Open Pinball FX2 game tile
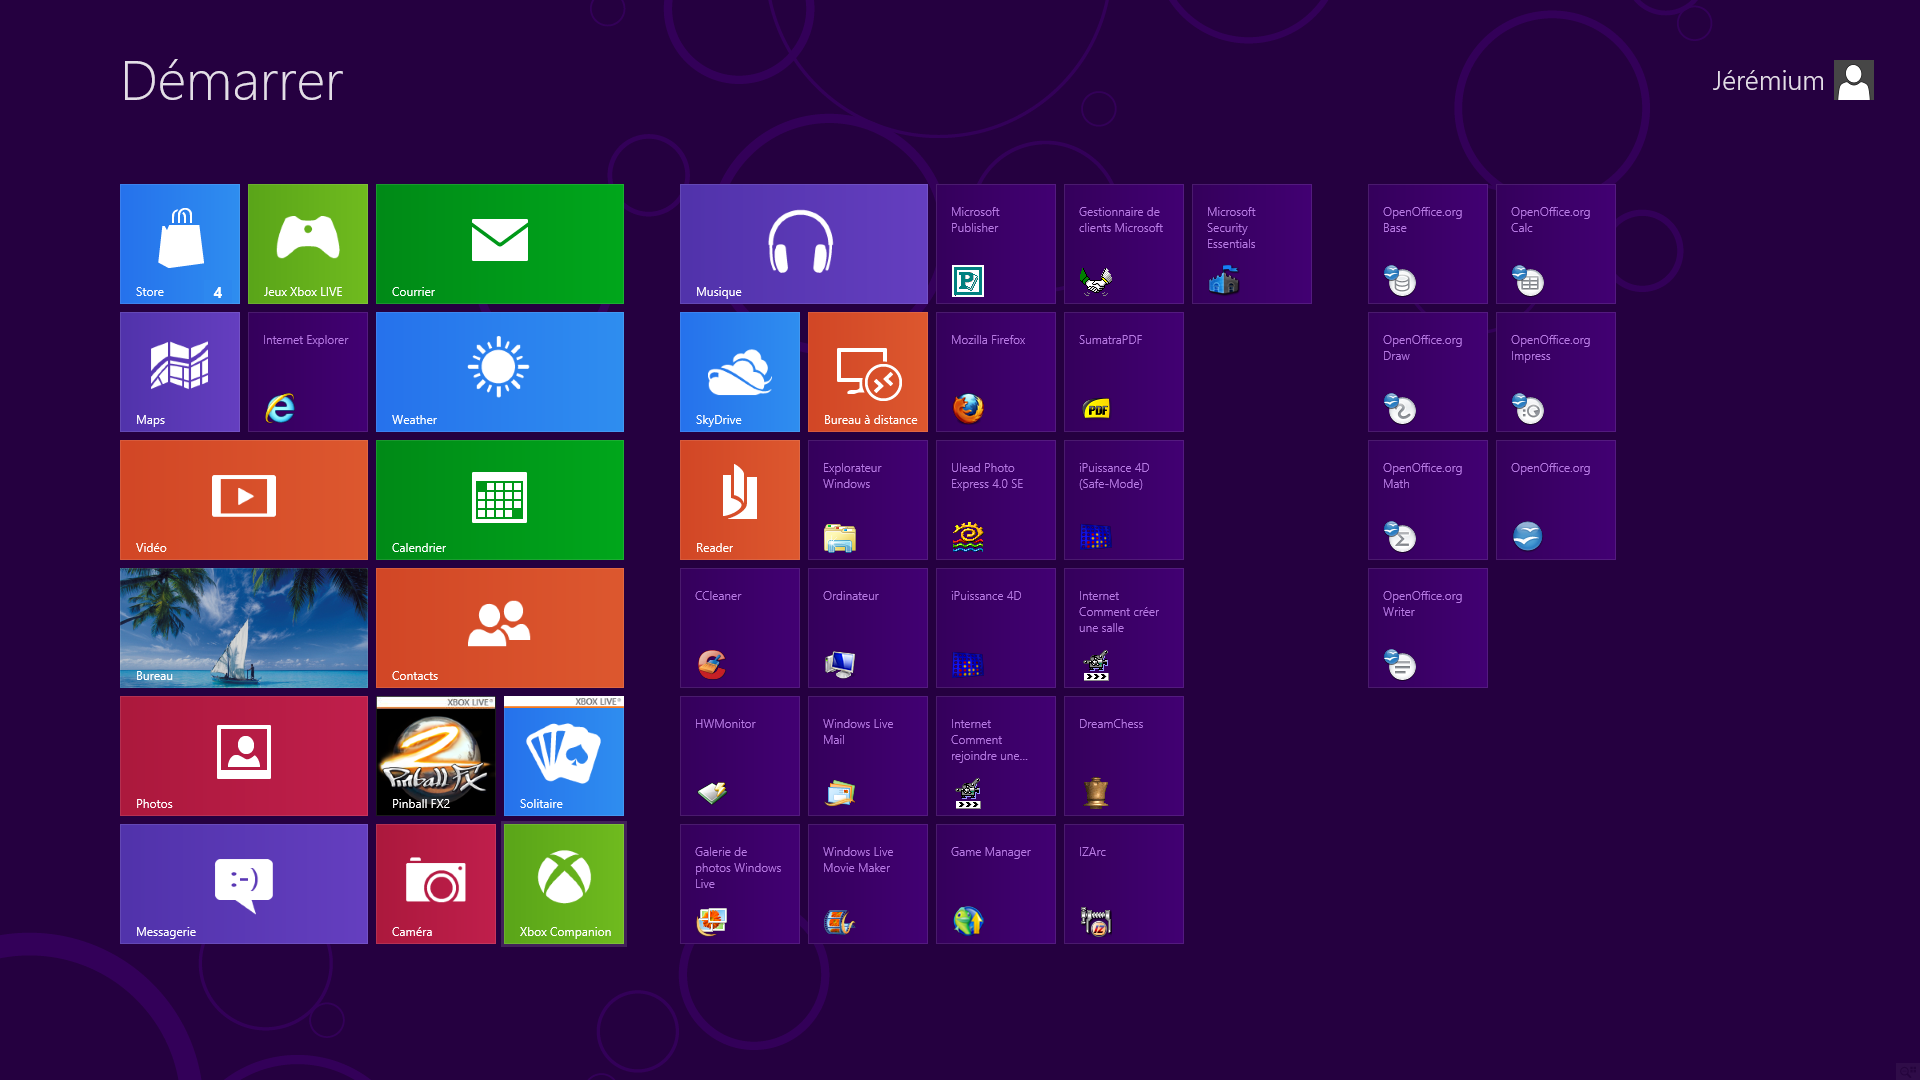Viewport: 1920px width, 1080px height. coord(436,755)
